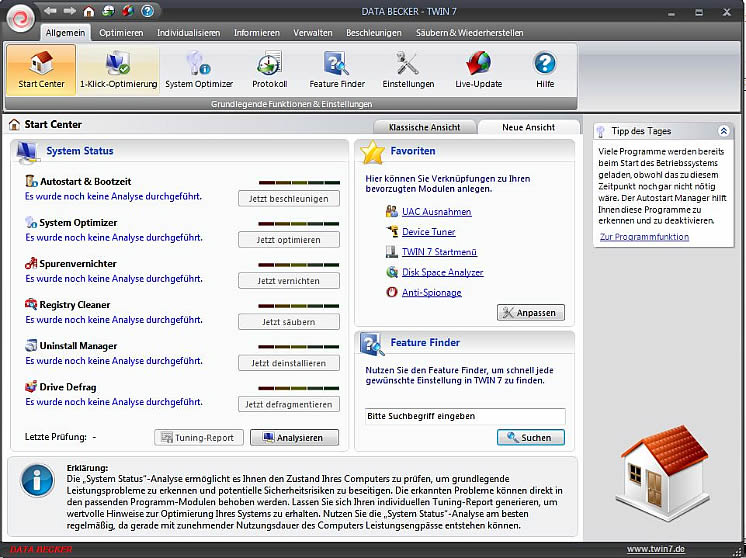Click the UAC Ausnahmen icon

(x=392, y=211)
